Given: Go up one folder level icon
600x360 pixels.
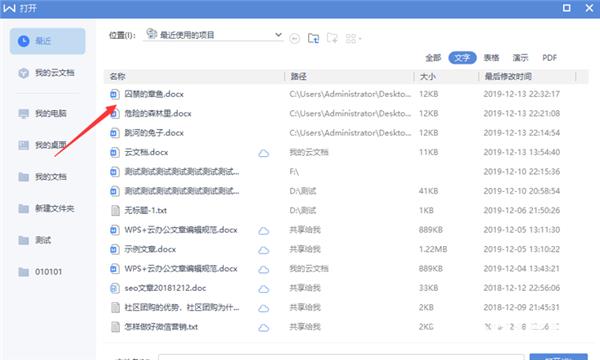Looking at the screenshot, I should (313, 38).
